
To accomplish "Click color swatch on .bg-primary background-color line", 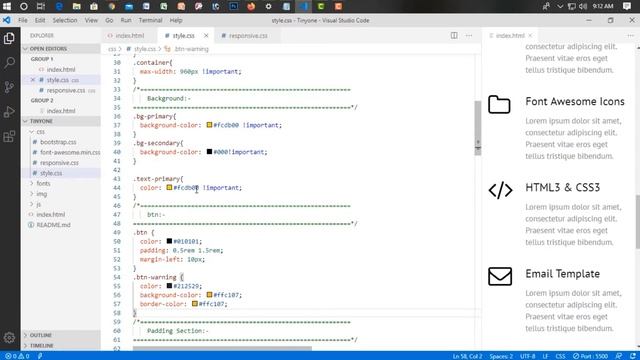I will tap(209, 125).
